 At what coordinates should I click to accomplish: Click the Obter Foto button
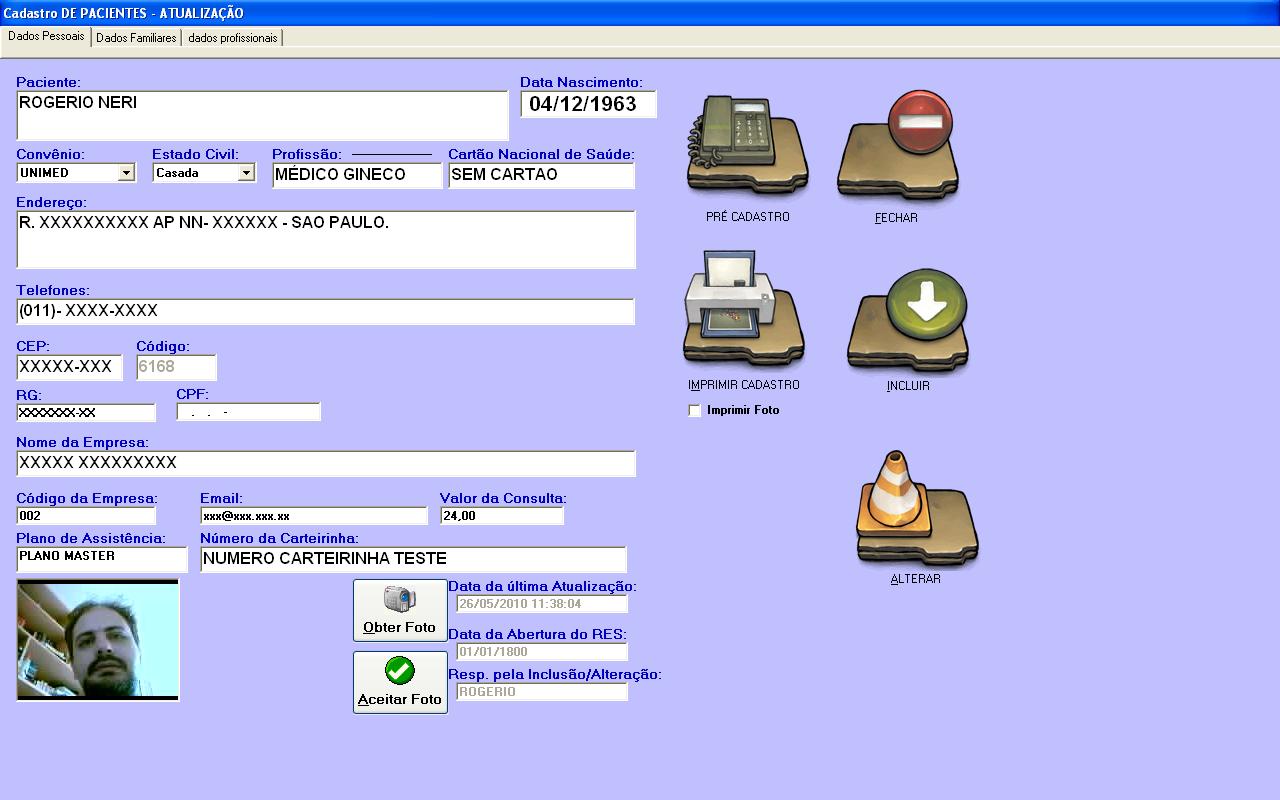(400, 610)
